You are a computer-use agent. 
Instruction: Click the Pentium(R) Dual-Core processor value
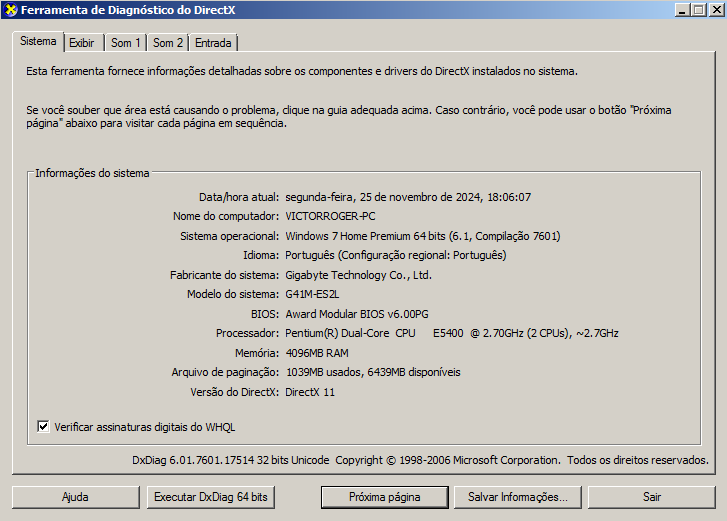452,333
